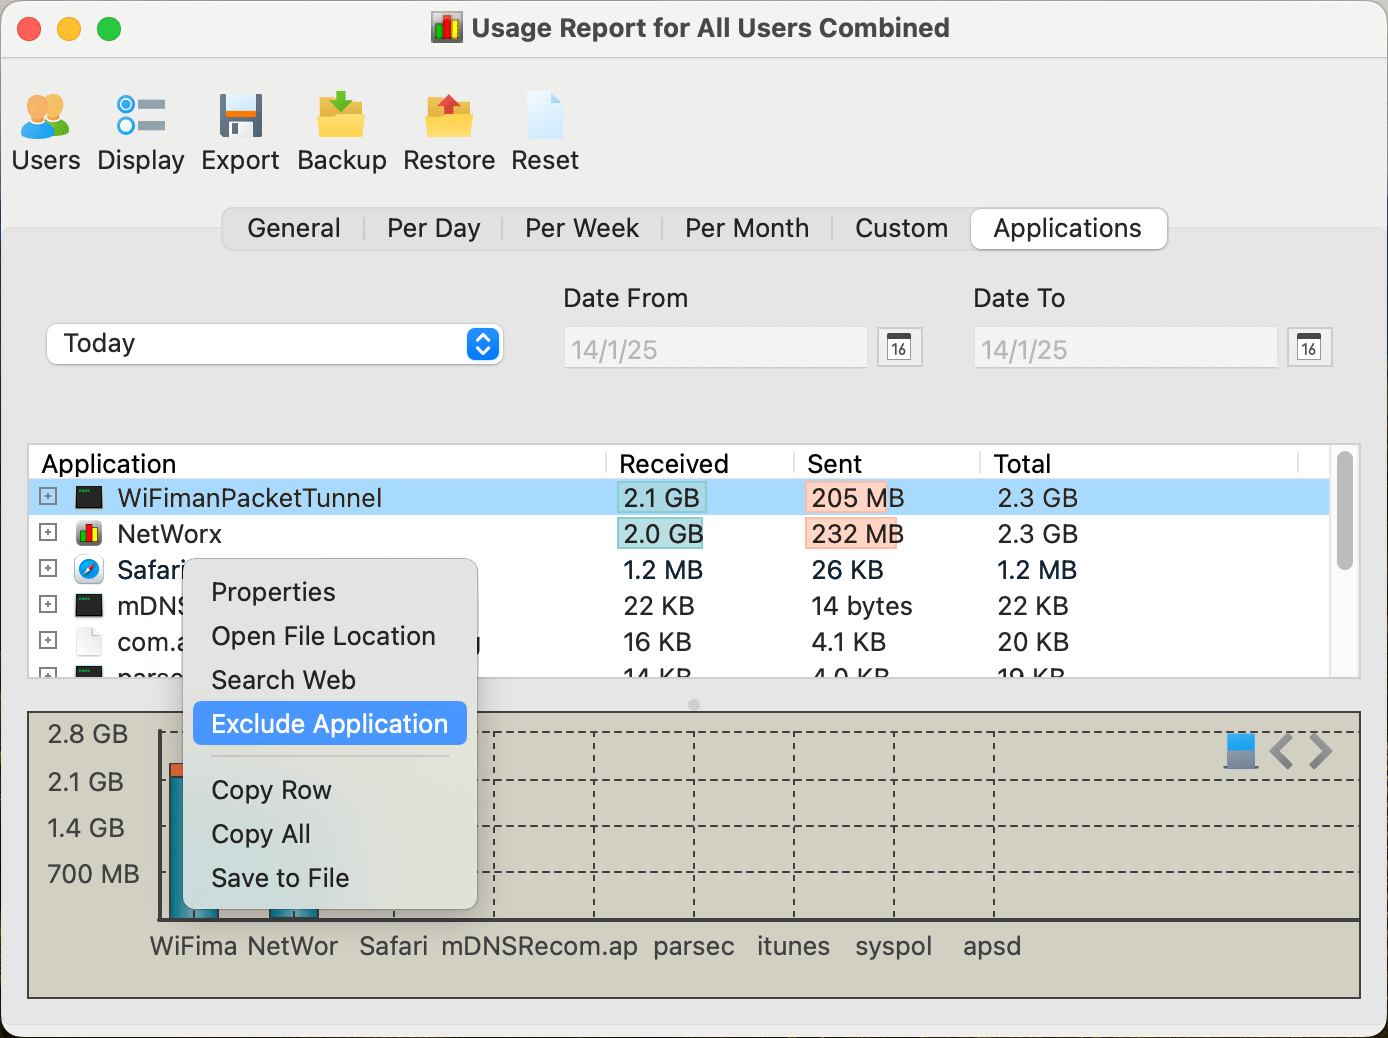This screenshot has width=1388, height=1038.
Task: Click the 1.2 MB total cell
Action: pyautogui.click(x=1037, y=570)
